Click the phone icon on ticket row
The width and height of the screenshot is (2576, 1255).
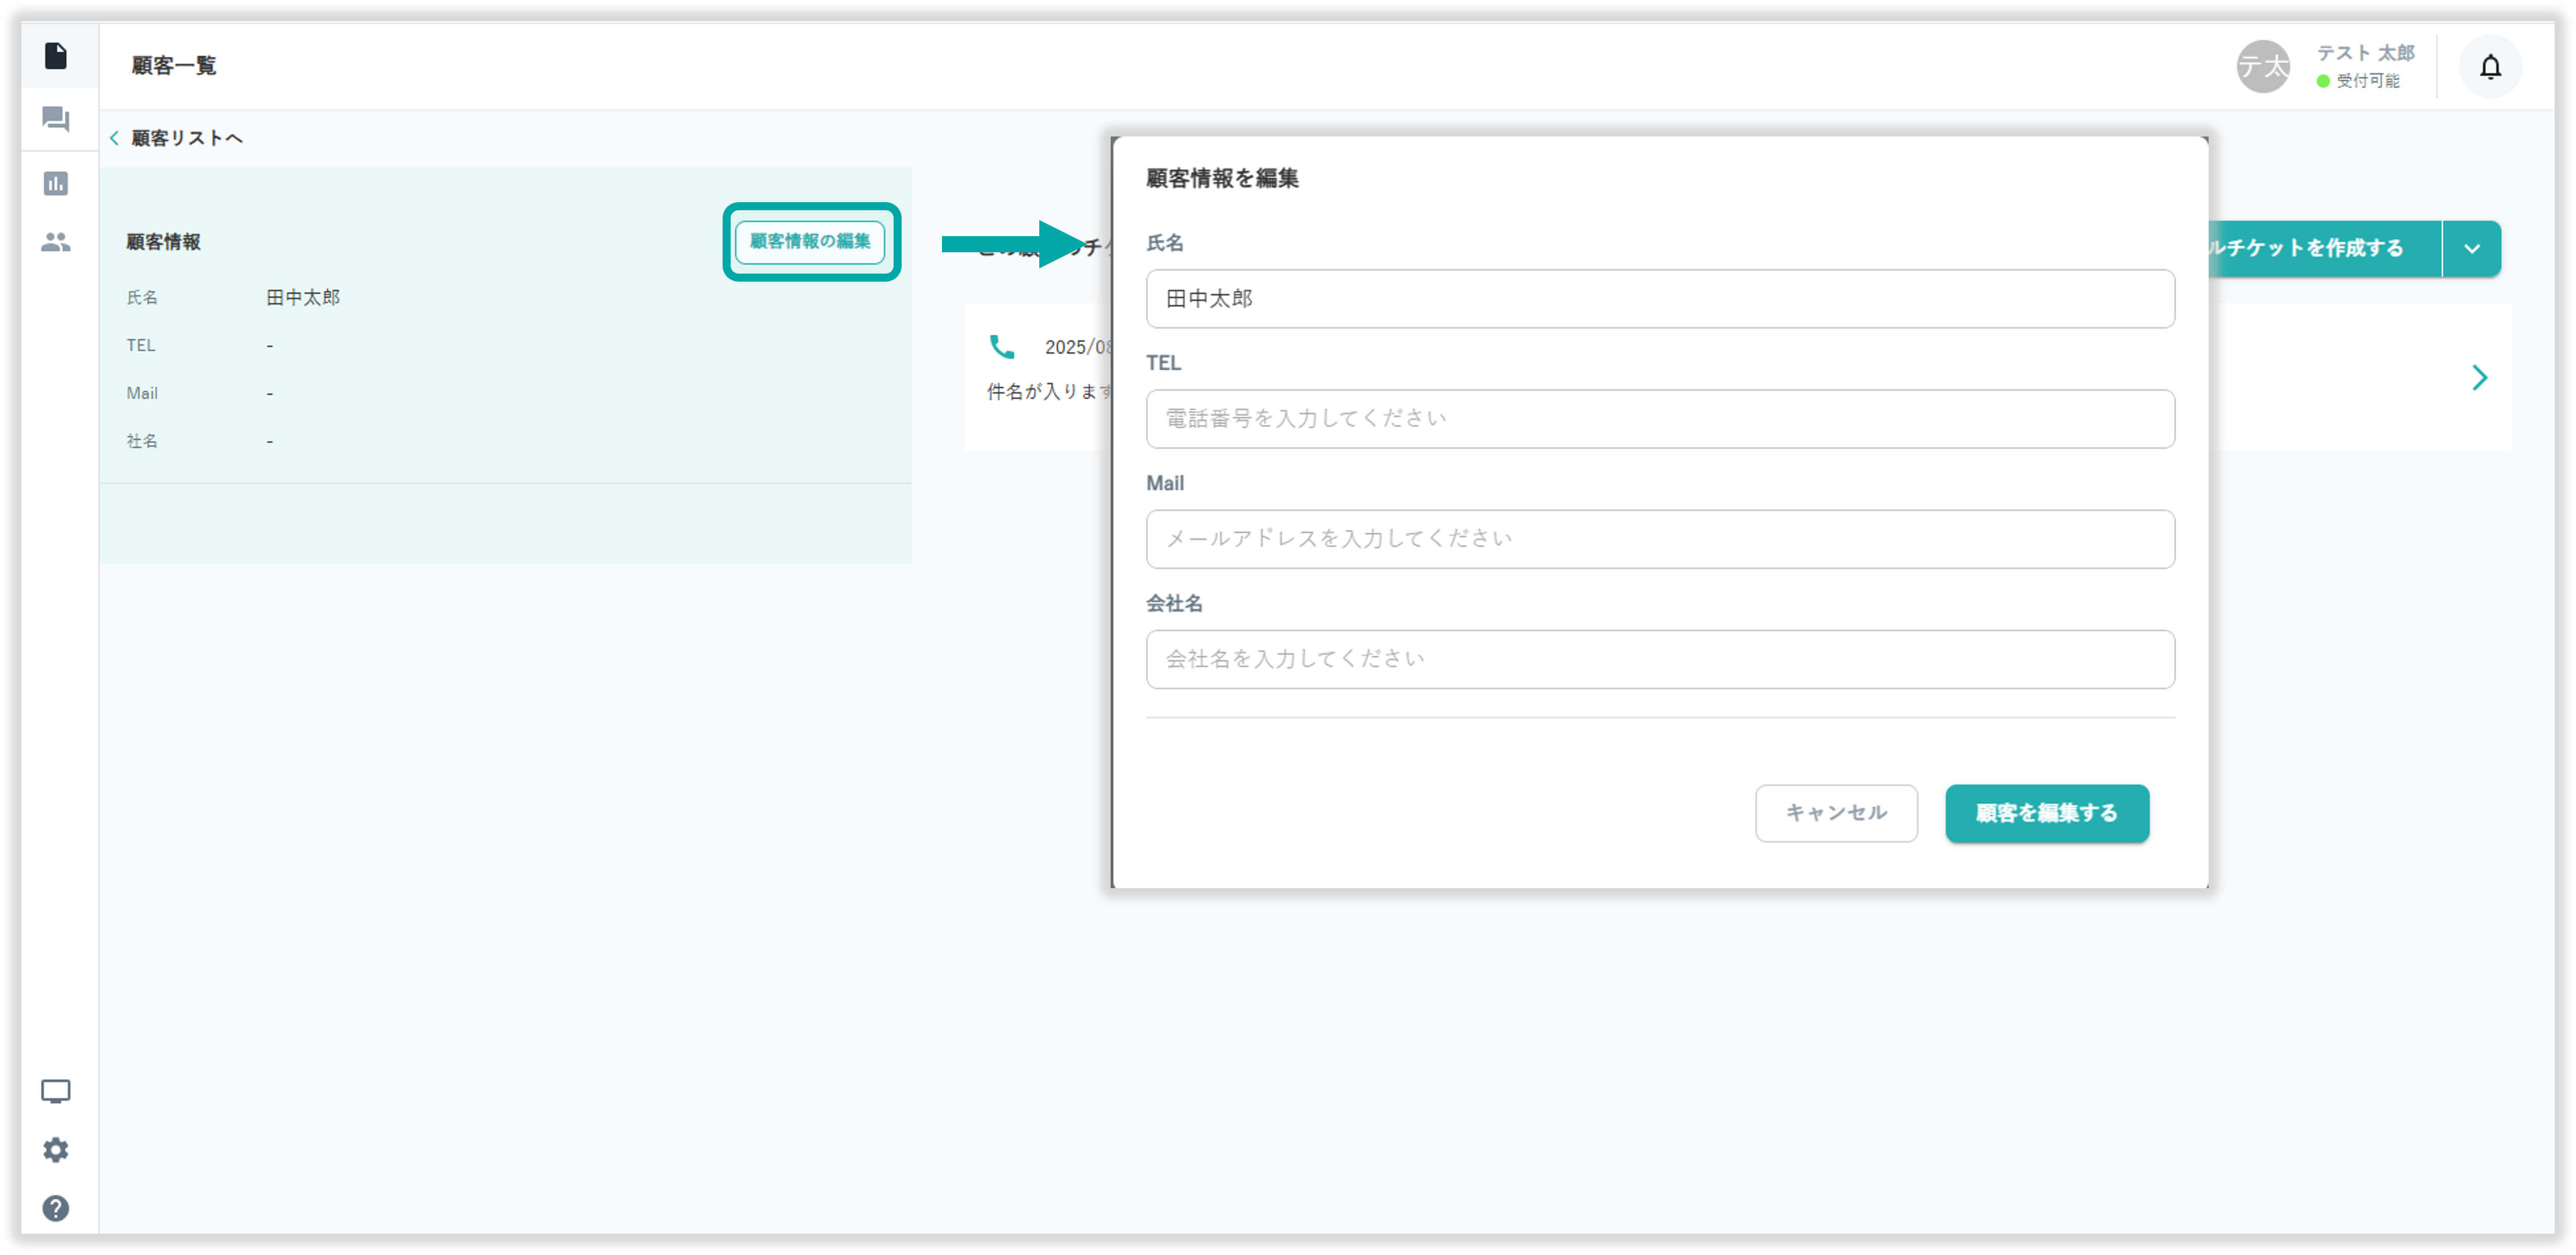(x=1002, y=347)
